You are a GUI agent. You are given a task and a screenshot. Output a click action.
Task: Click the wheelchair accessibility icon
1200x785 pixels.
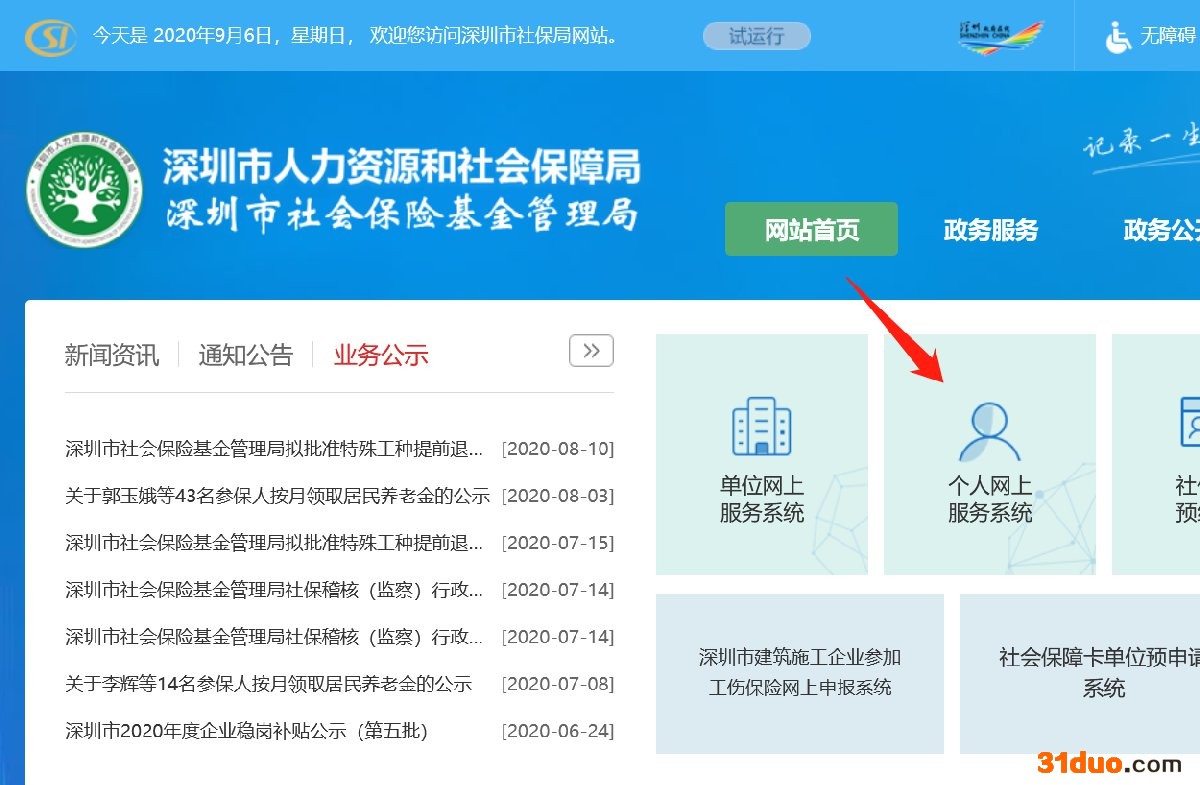1118,37
